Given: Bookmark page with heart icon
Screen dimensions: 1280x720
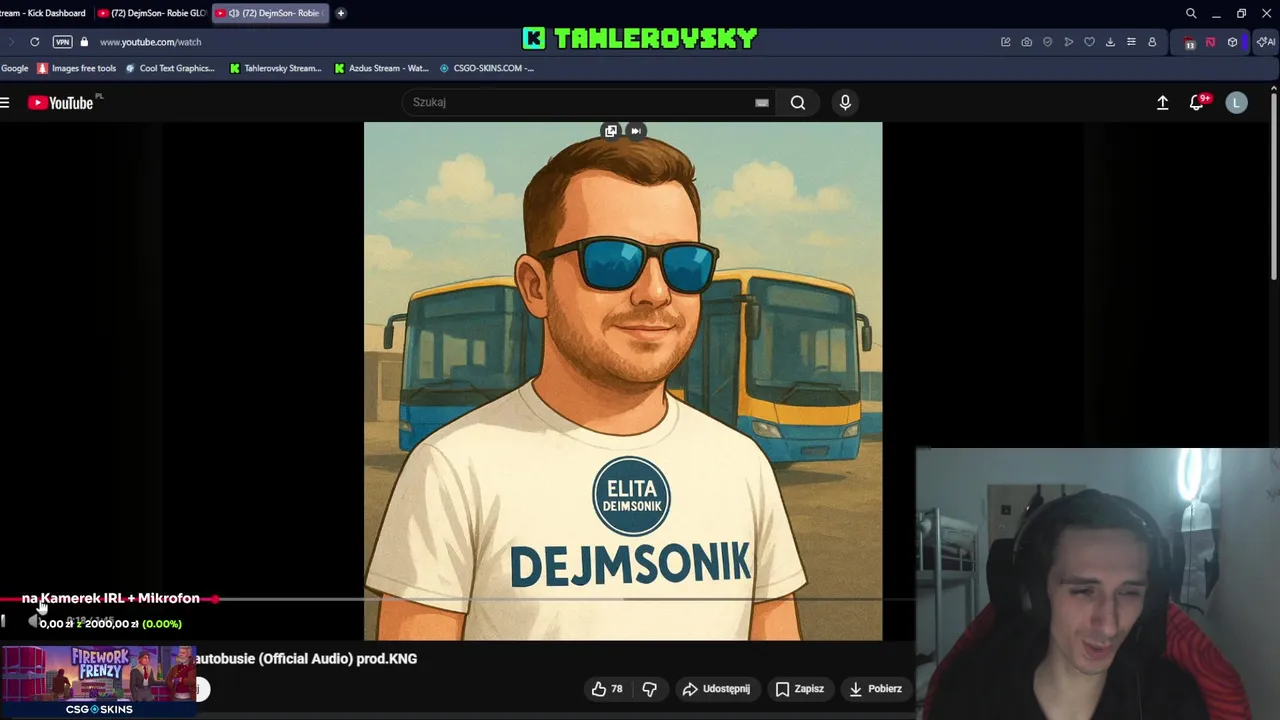Looking at the screenshot, I should point(1089,42).
